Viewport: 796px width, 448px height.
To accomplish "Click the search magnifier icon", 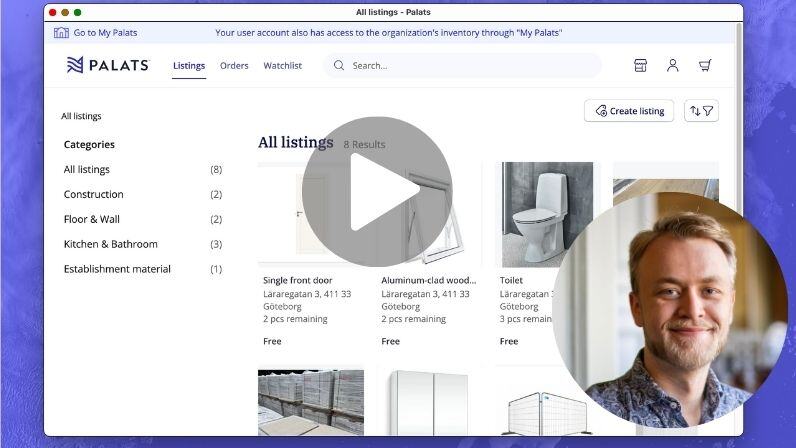I will [x=339, y=66].
